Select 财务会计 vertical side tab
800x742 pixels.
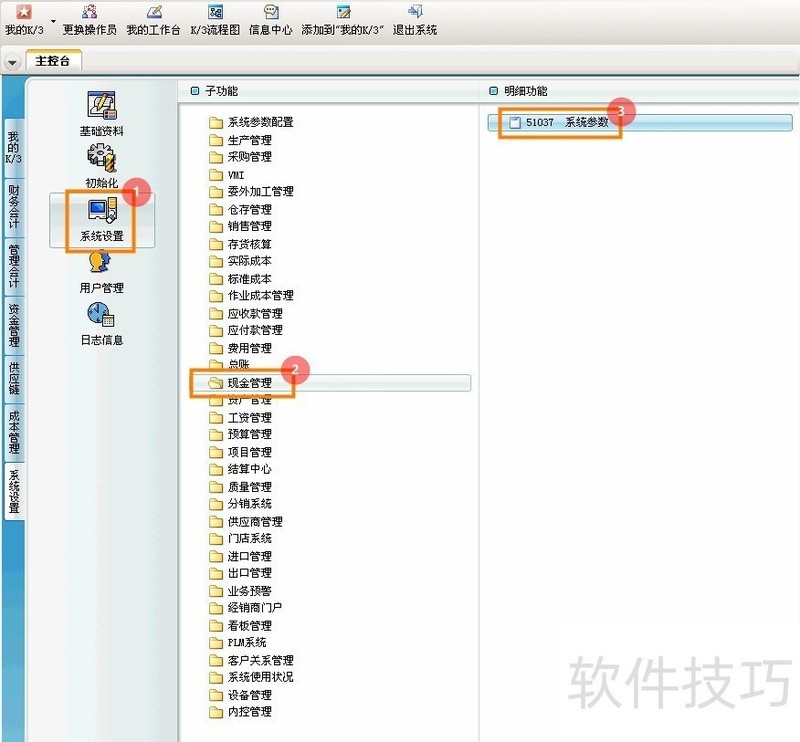click(13, 206)
